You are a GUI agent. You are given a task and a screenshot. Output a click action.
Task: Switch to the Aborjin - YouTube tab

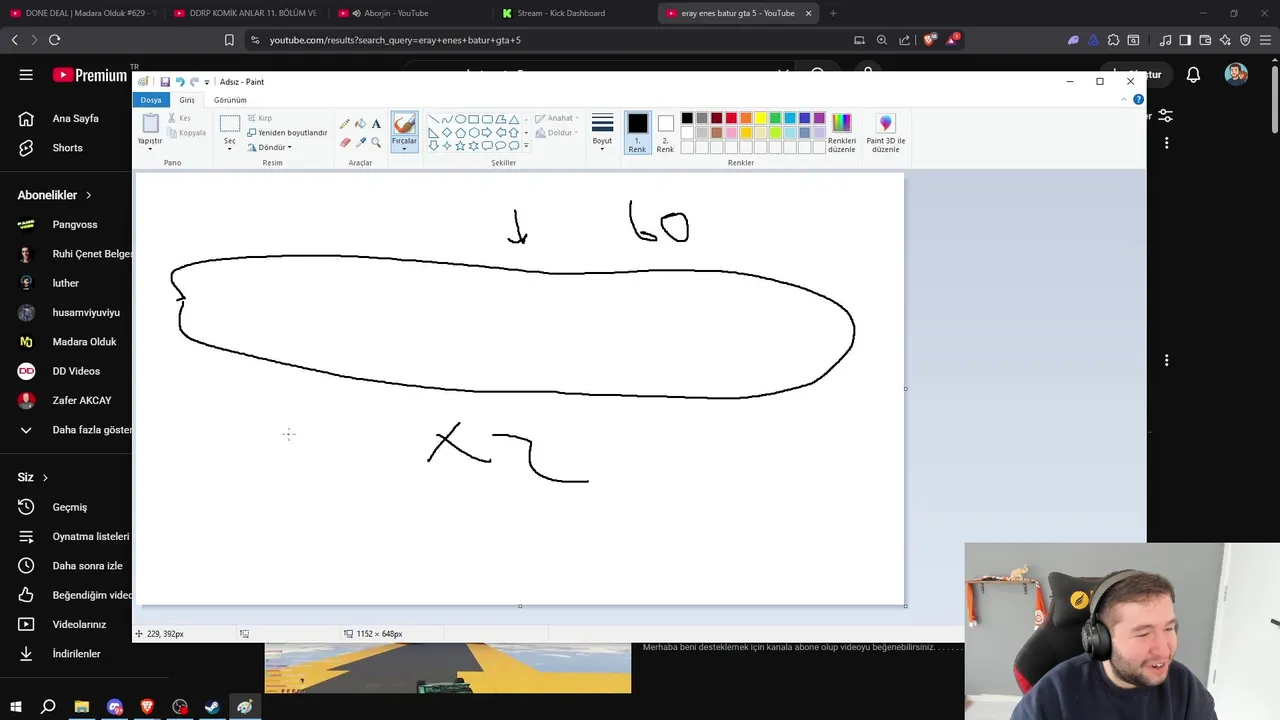(x=395, y=13)
